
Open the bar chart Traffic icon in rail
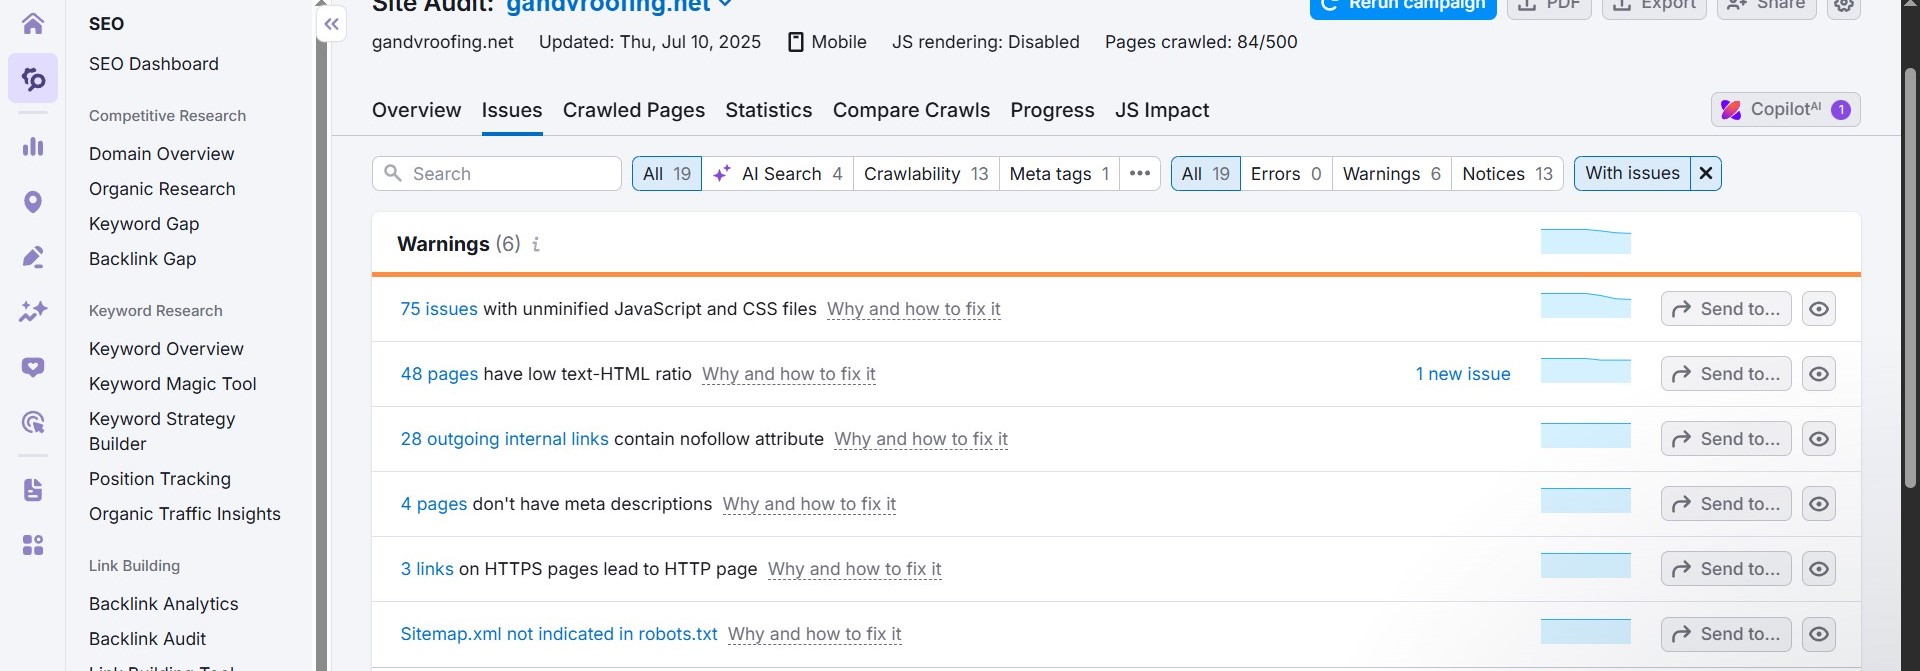pyautogui.click(x=33, y=147)
